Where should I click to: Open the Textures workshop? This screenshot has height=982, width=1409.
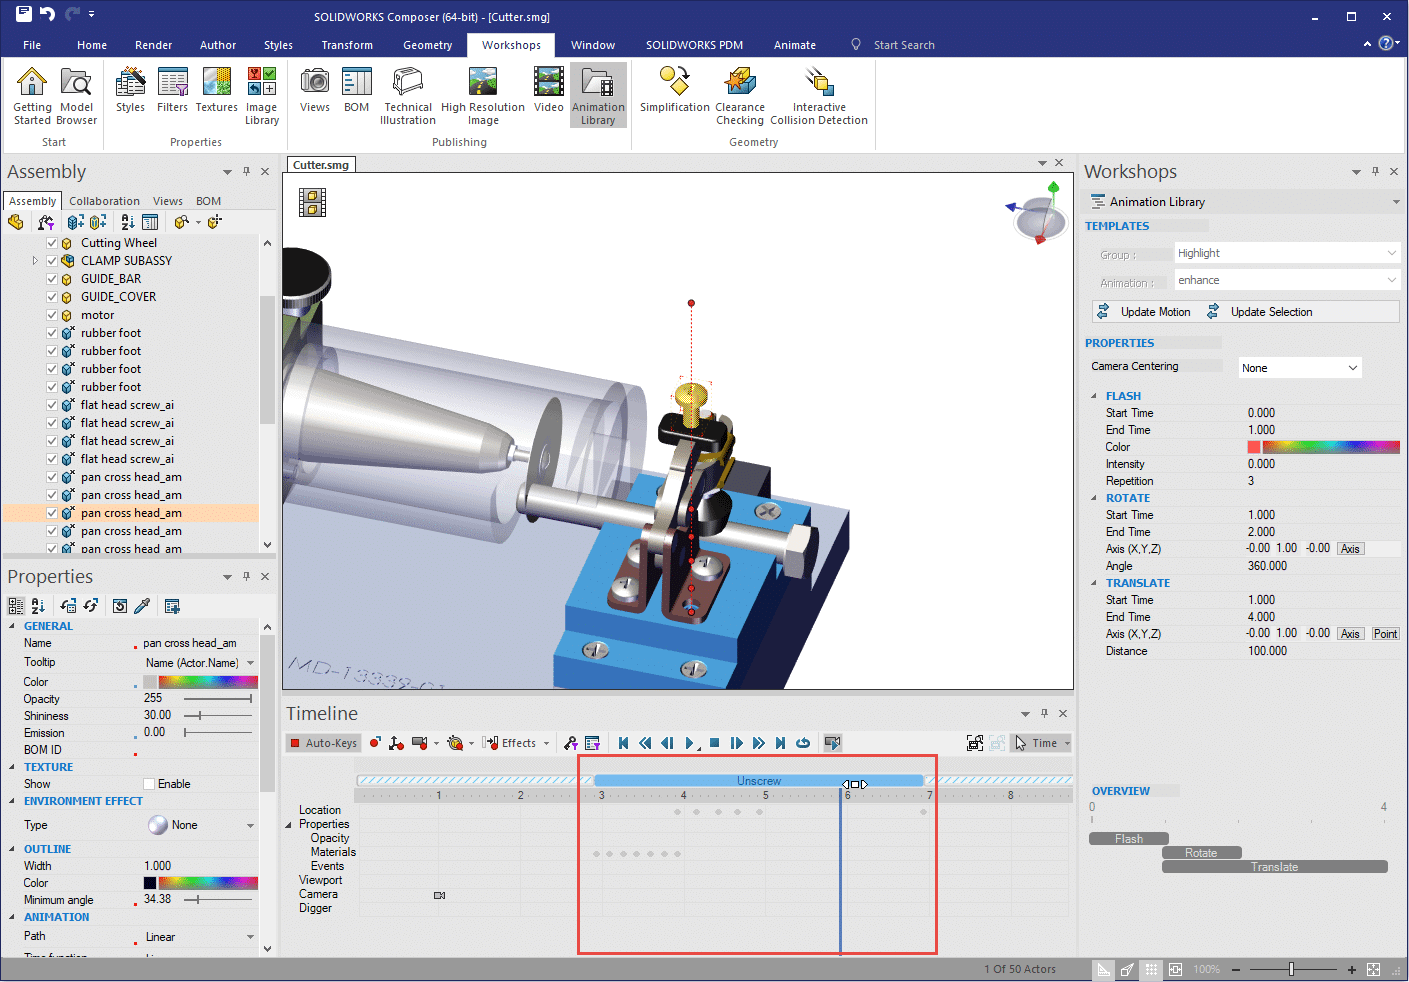216,90
